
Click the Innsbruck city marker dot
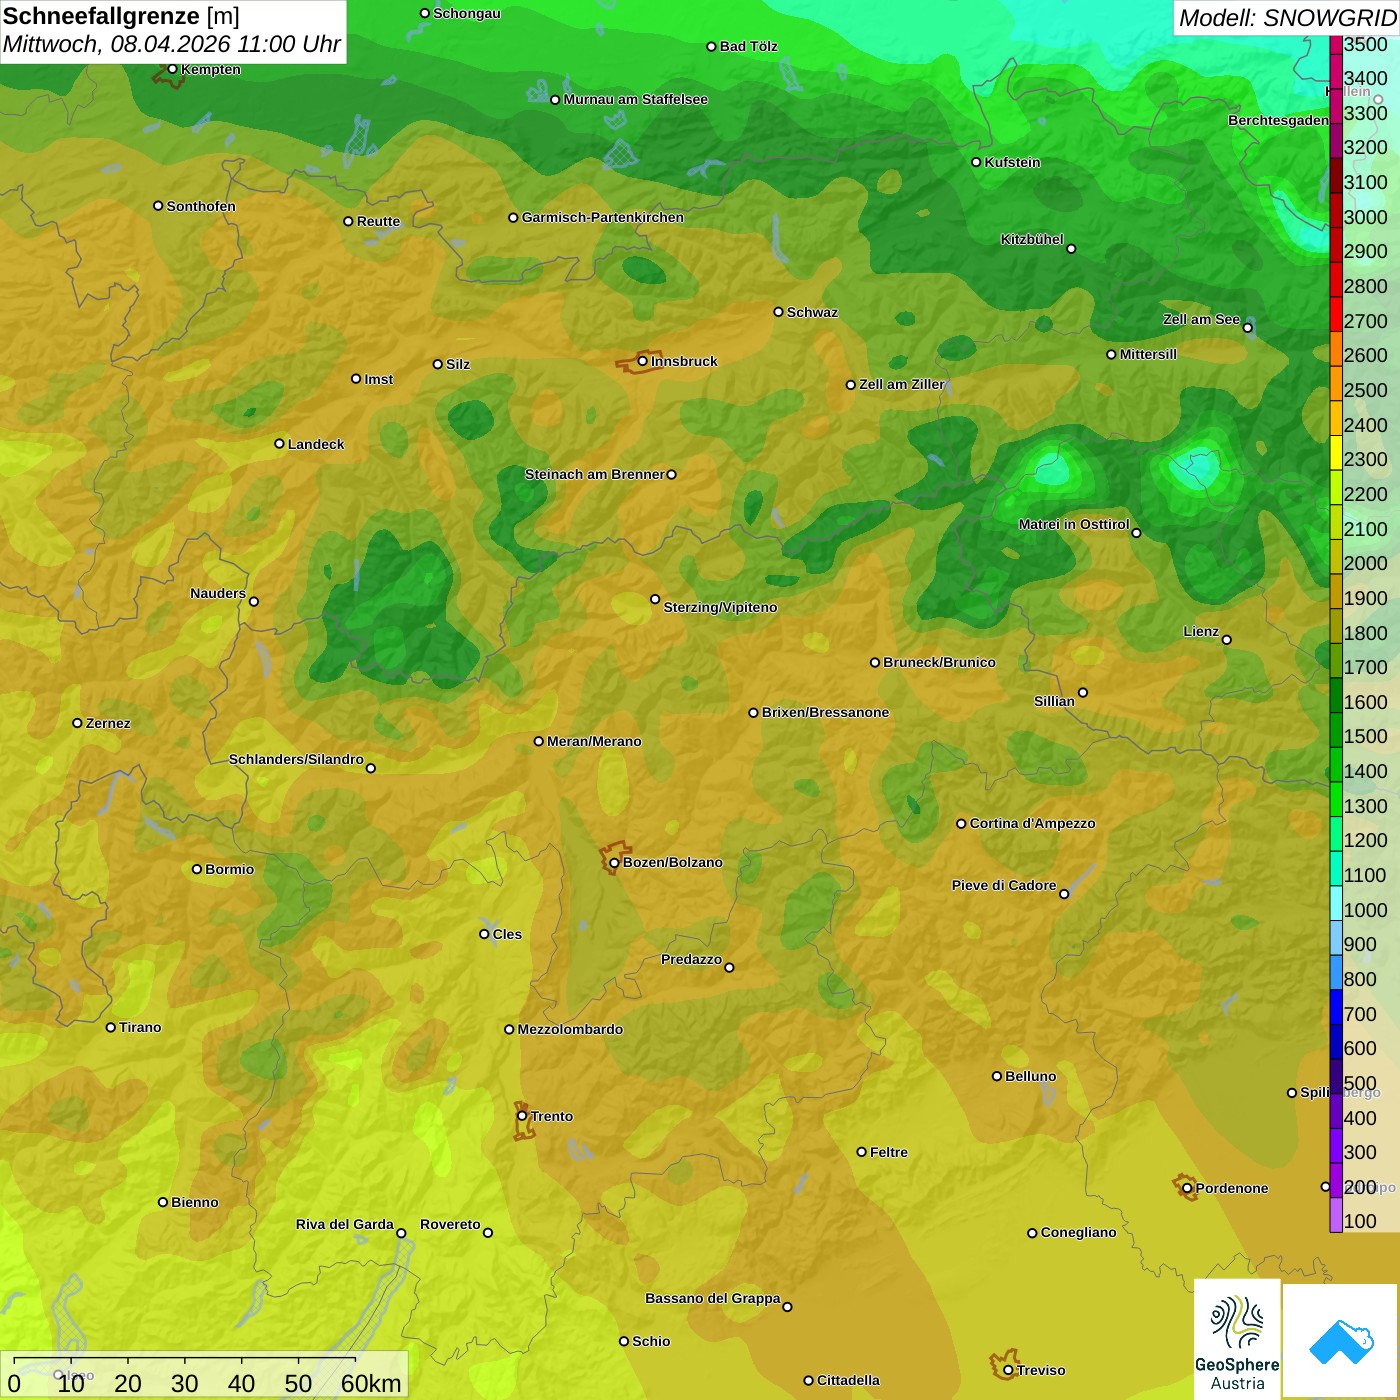[643, 361]
